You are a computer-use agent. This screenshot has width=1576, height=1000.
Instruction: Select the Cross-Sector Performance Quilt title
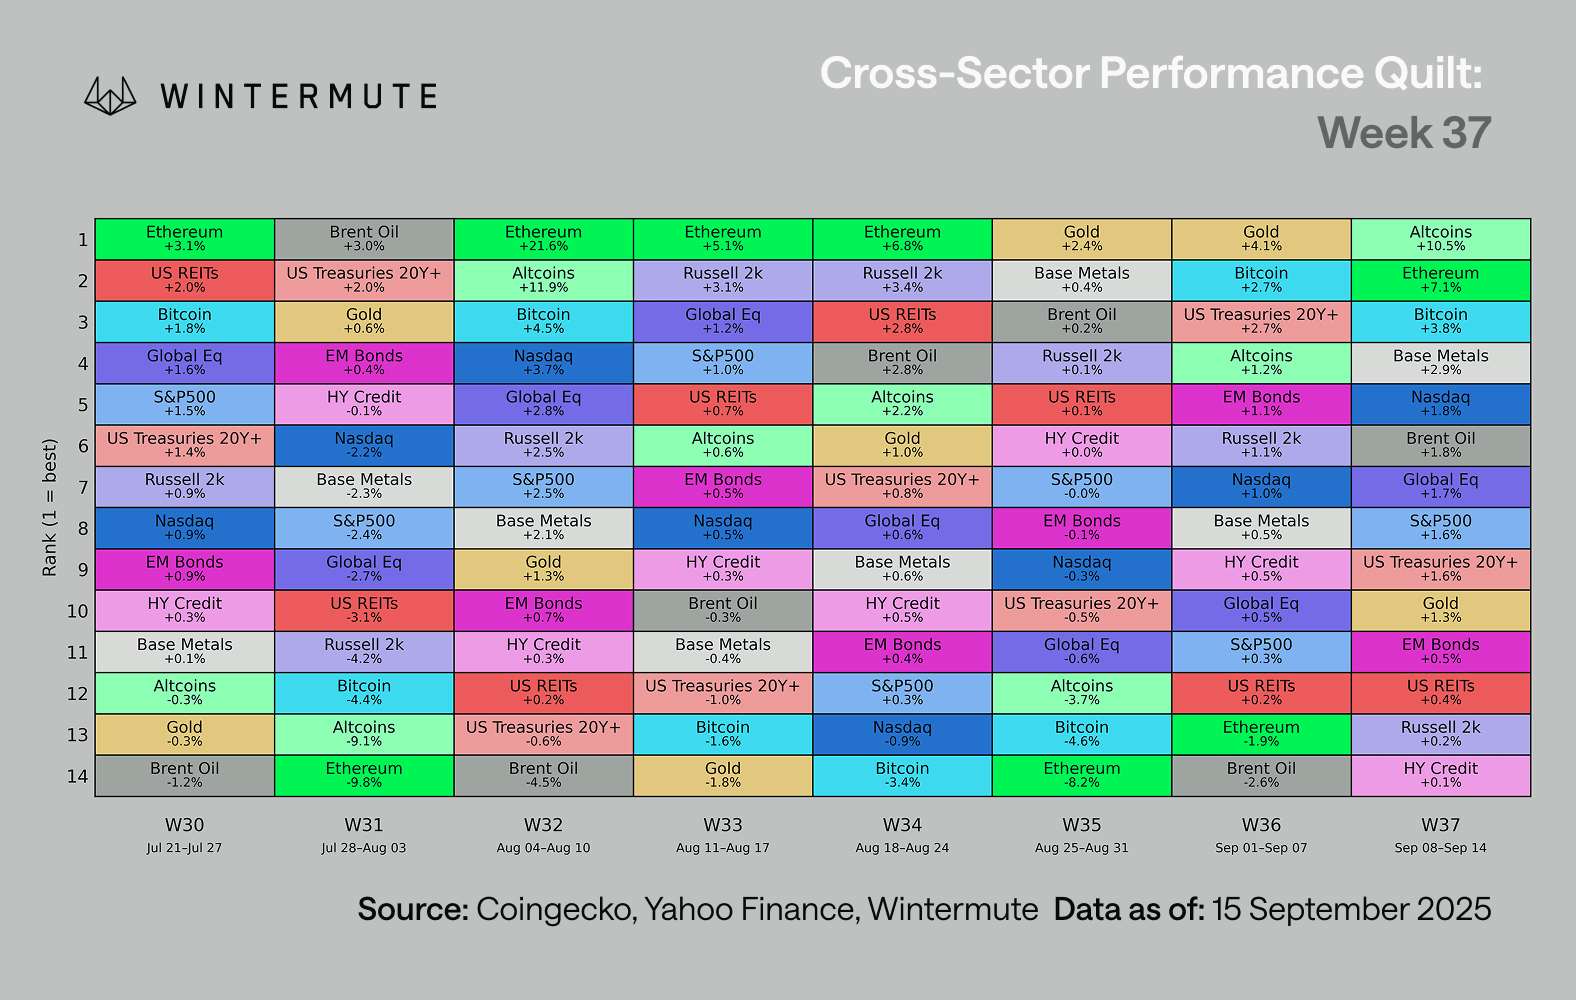coord(1151,73)
